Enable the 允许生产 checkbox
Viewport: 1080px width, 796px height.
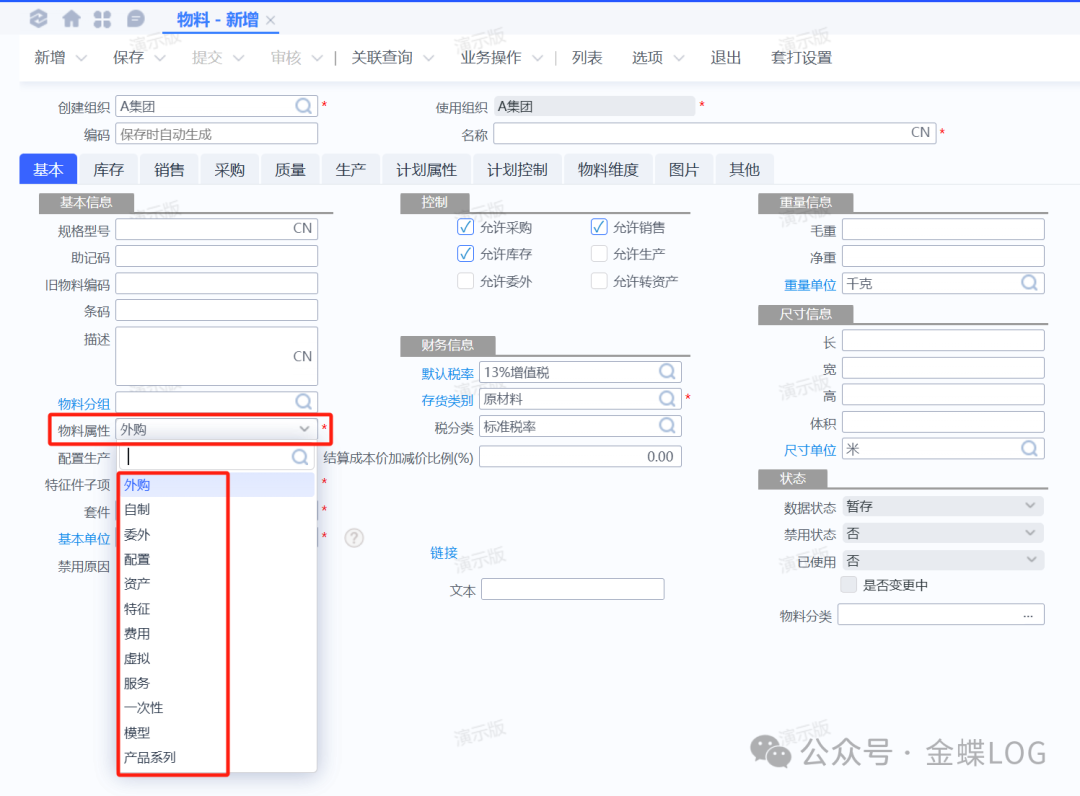(599, 254)
